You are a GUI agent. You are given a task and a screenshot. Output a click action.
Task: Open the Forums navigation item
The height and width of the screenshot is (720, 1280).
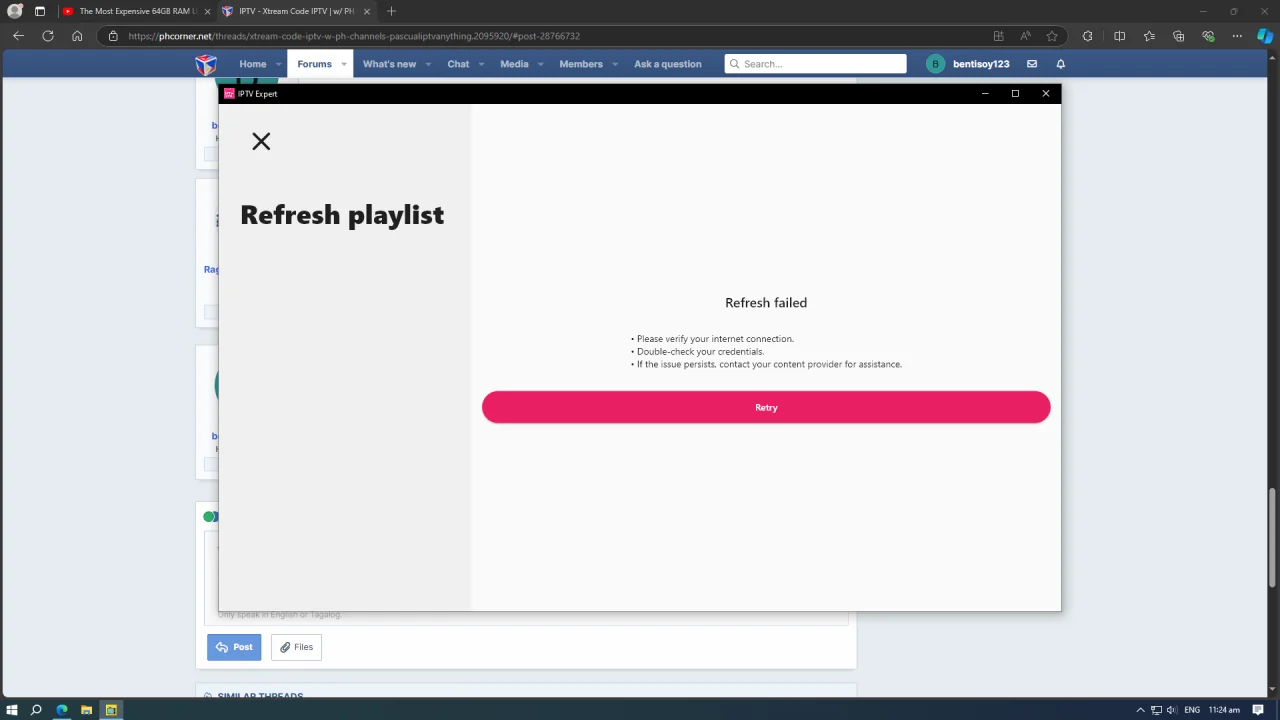(x=314, y=64)
